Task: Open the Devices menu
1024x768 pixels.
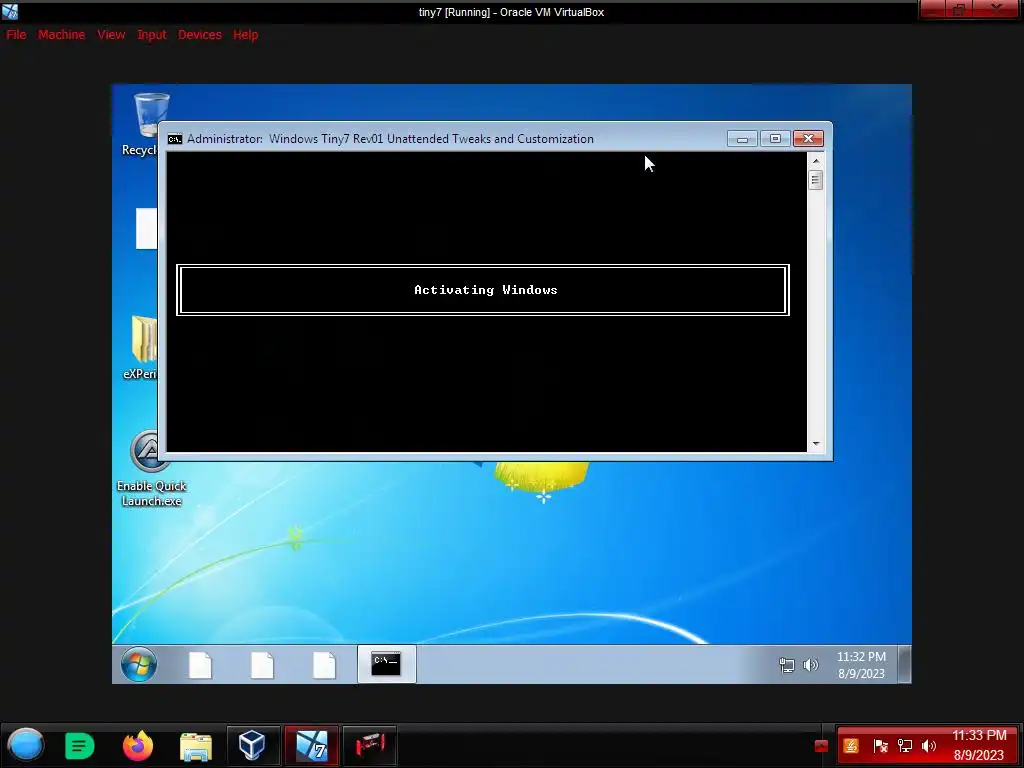Action: click(200, 35)
